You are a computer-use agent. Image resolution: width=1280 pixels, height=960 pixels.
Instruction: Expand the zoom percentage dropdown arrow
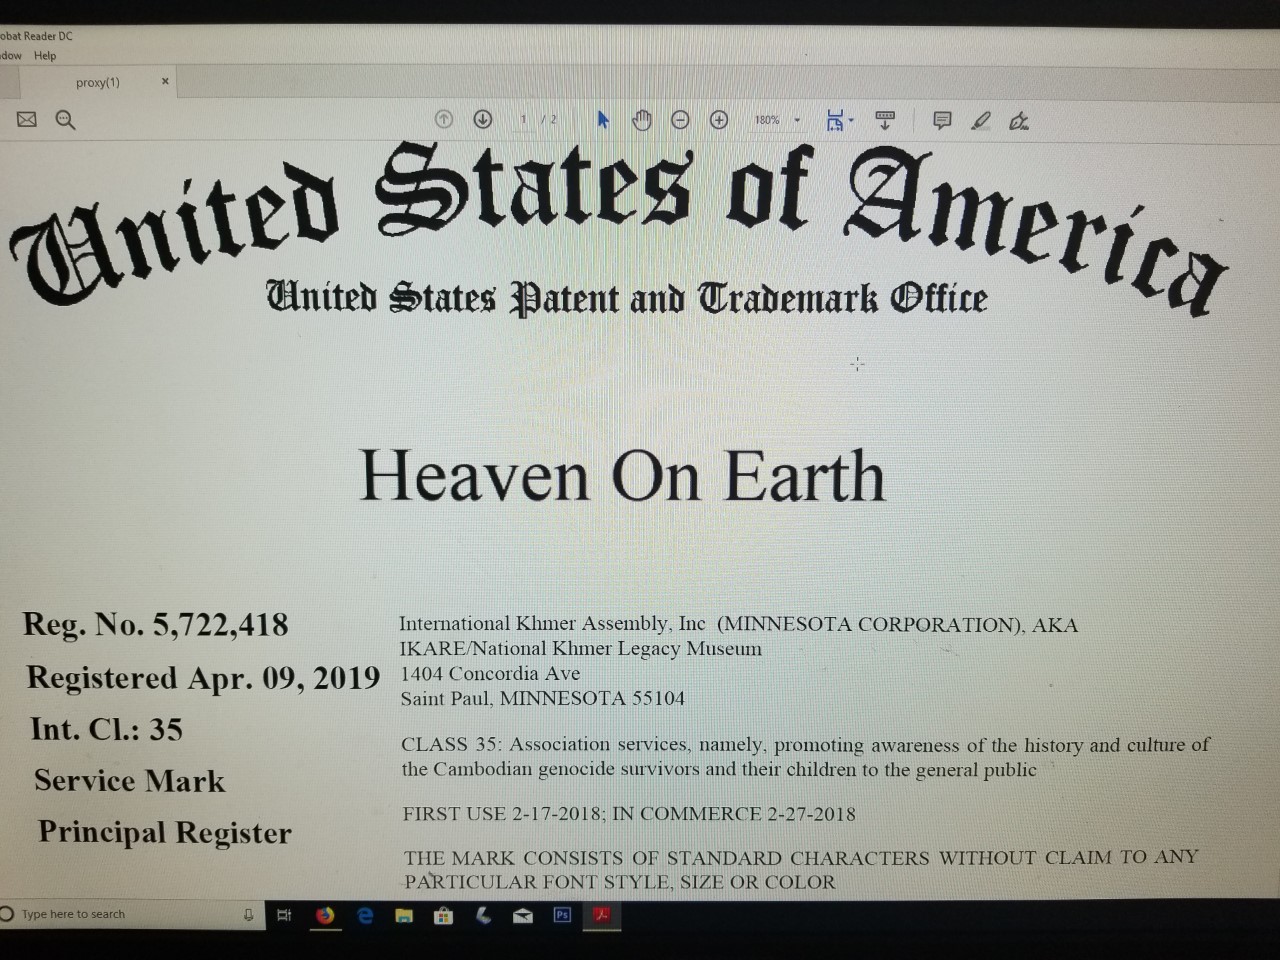click(797, 120)
